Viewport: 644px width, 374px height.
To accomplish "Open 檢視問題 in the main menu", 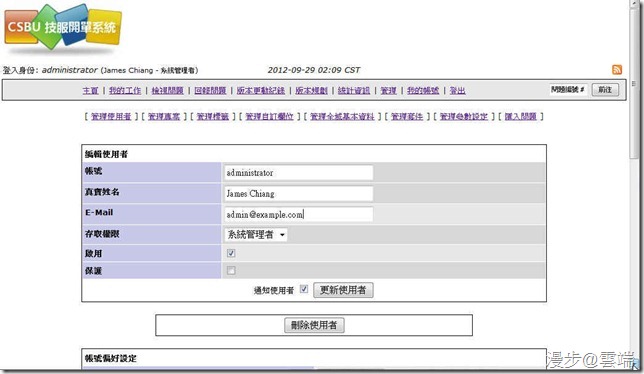I will pyautogui.click(x=168, y=90).
